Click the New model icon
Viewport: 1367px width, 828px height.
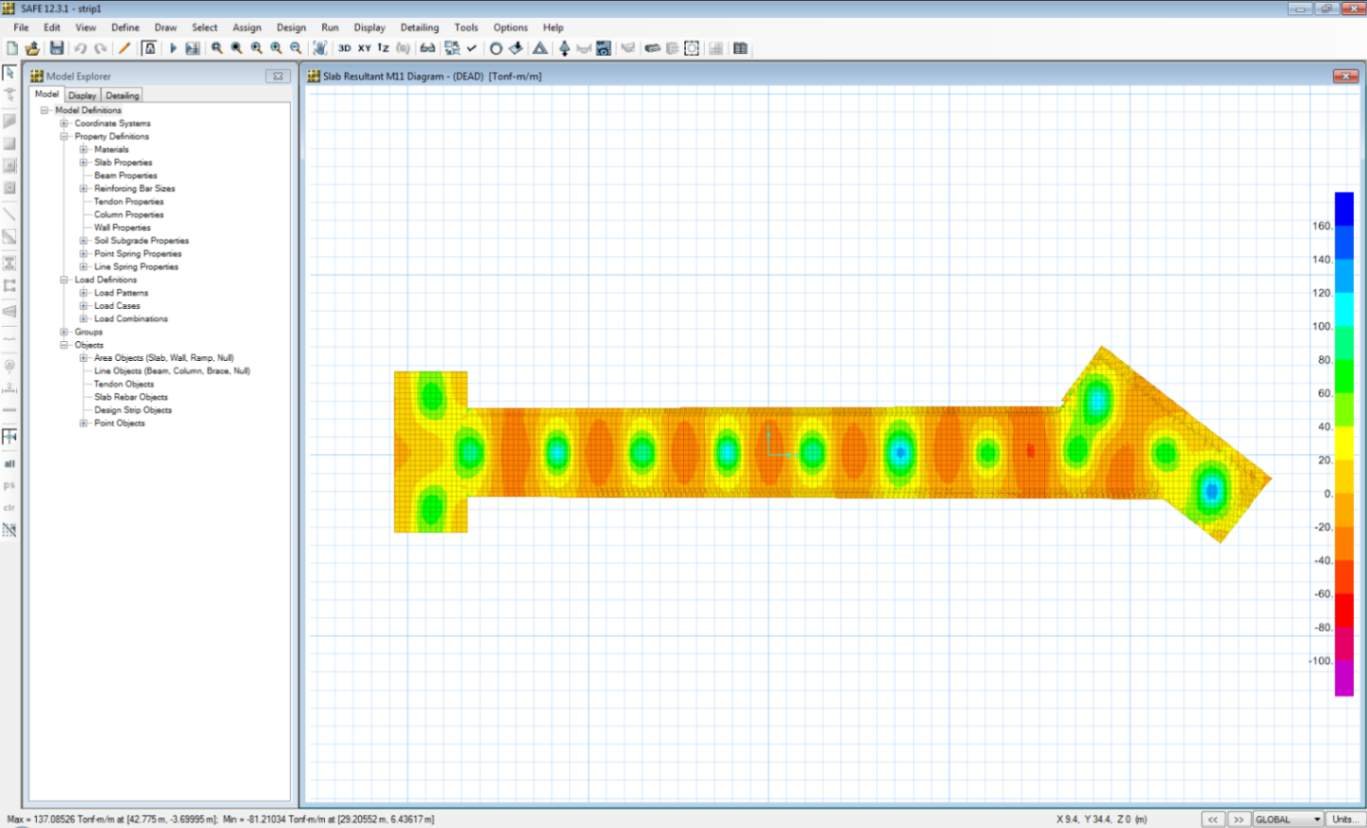(x=12, y=48)
